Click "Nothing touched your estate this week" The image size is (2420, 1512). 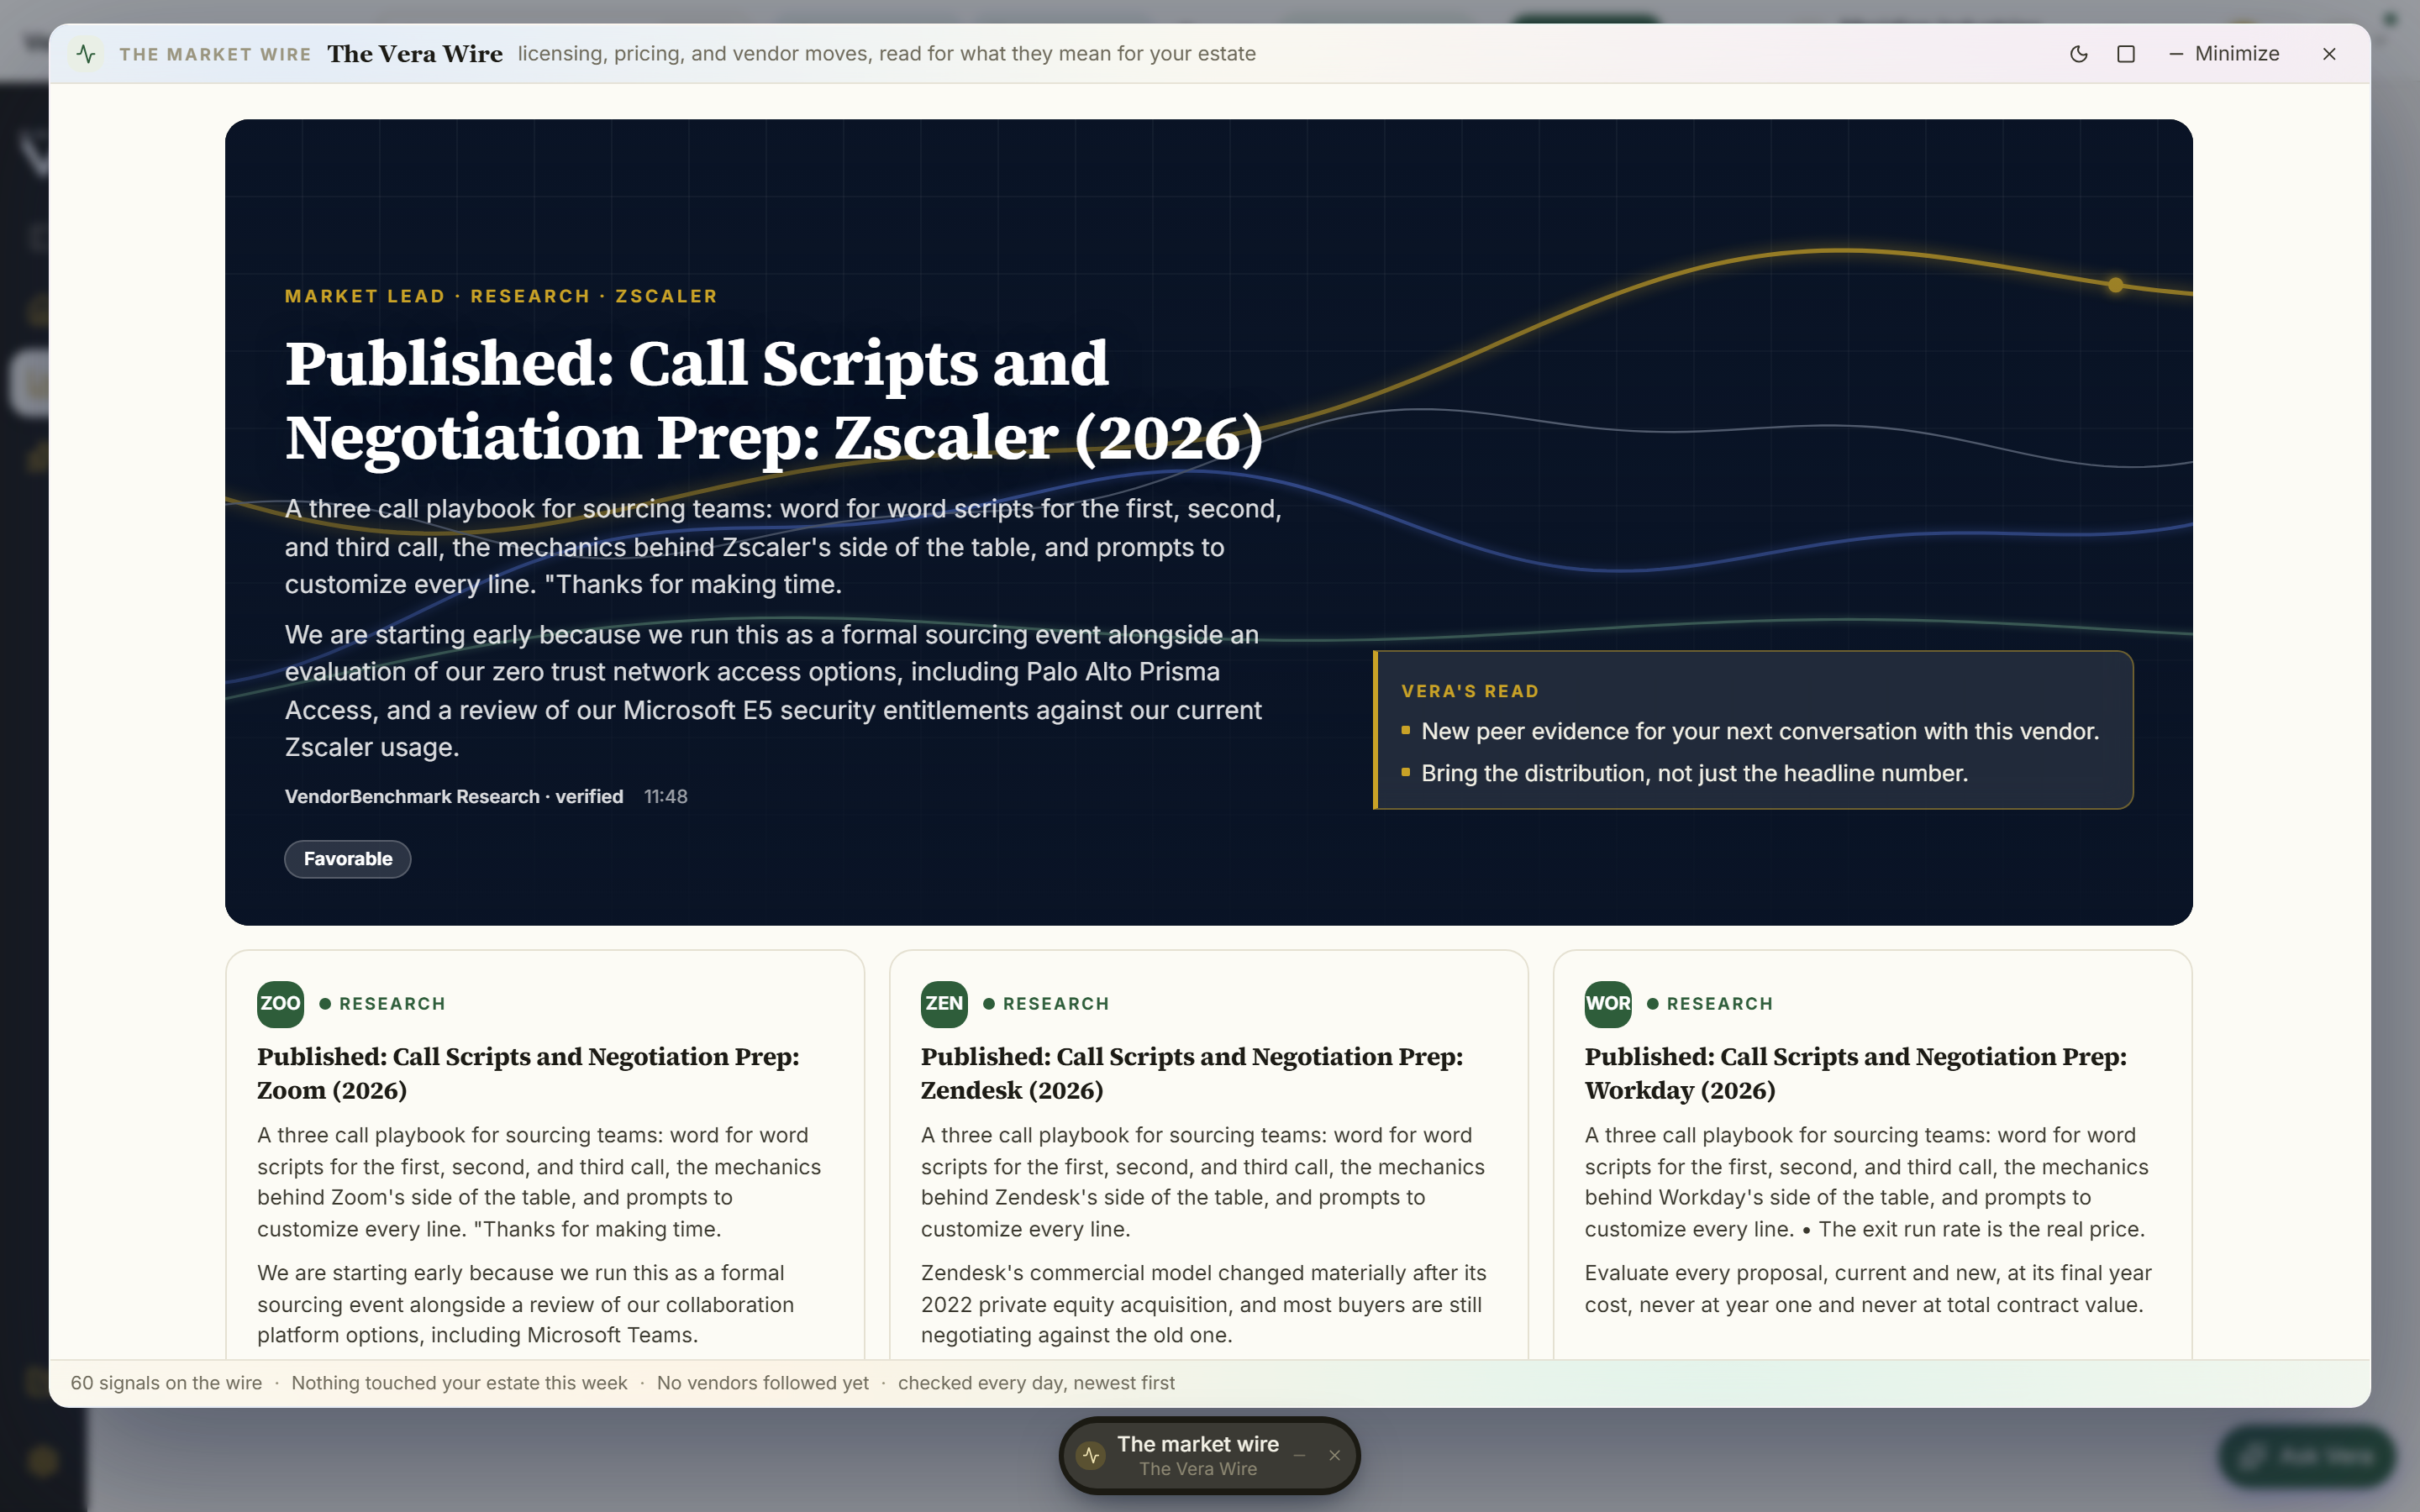459,1383
